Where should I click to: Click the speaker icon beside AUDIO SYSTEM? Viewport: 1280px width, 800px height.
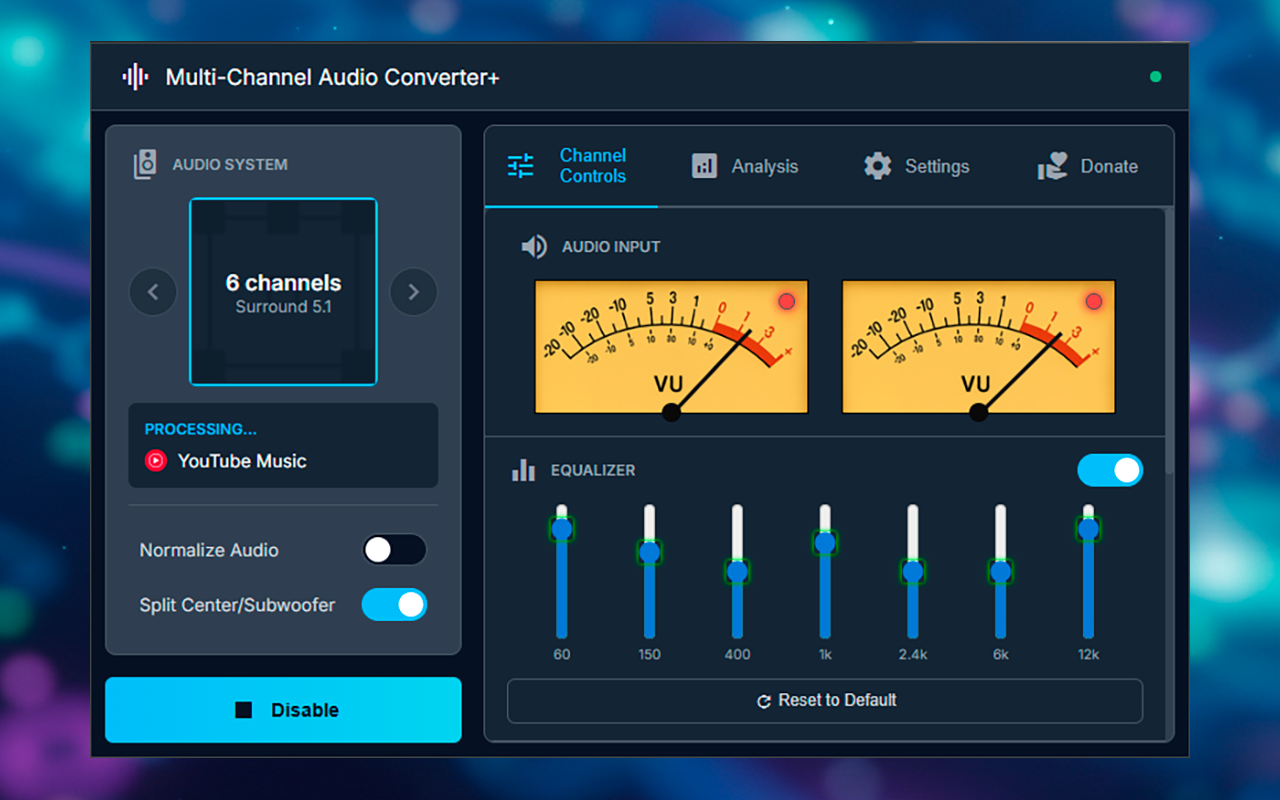[x=144, y=164]
